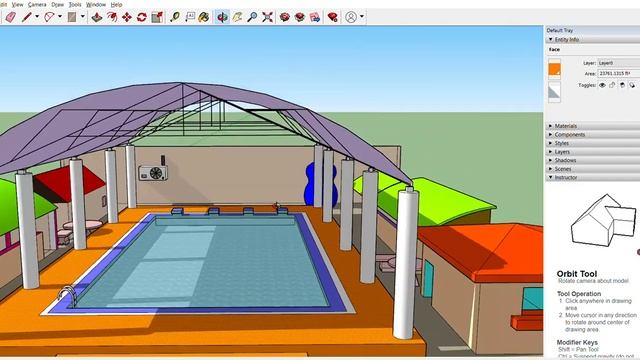Image resolution: width=640 pixels, height=360 pixels.
Task: Open the View menu
Action: point(17,4)
